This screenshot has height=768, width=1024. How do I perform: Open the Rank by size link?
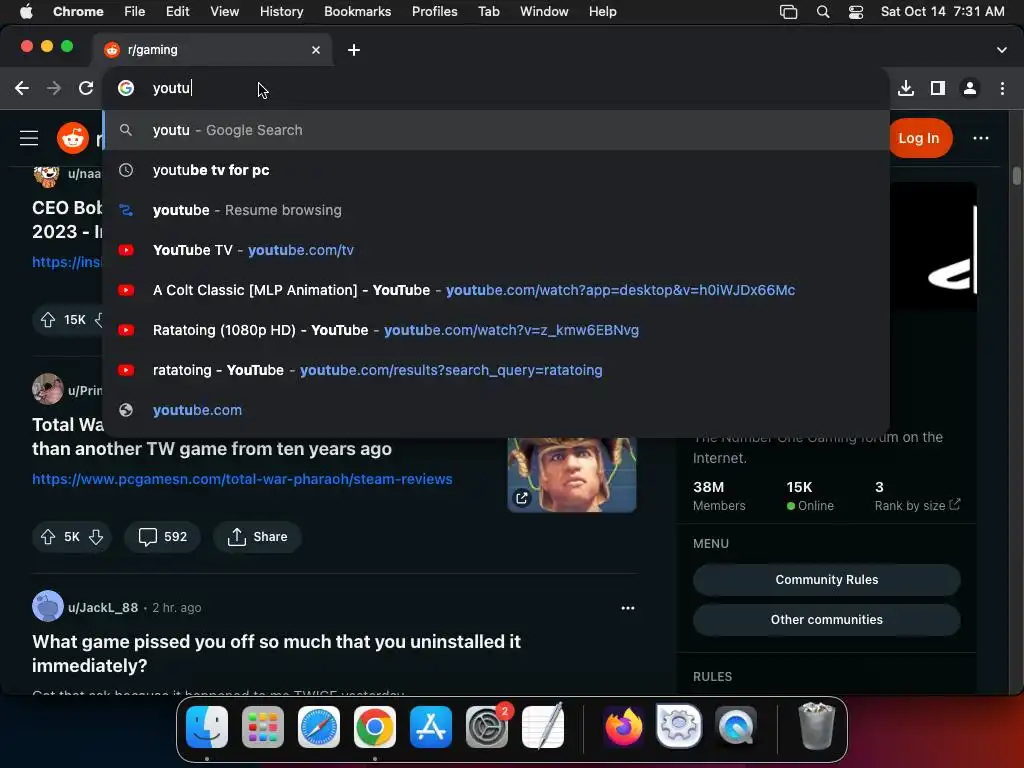[917, 505]
